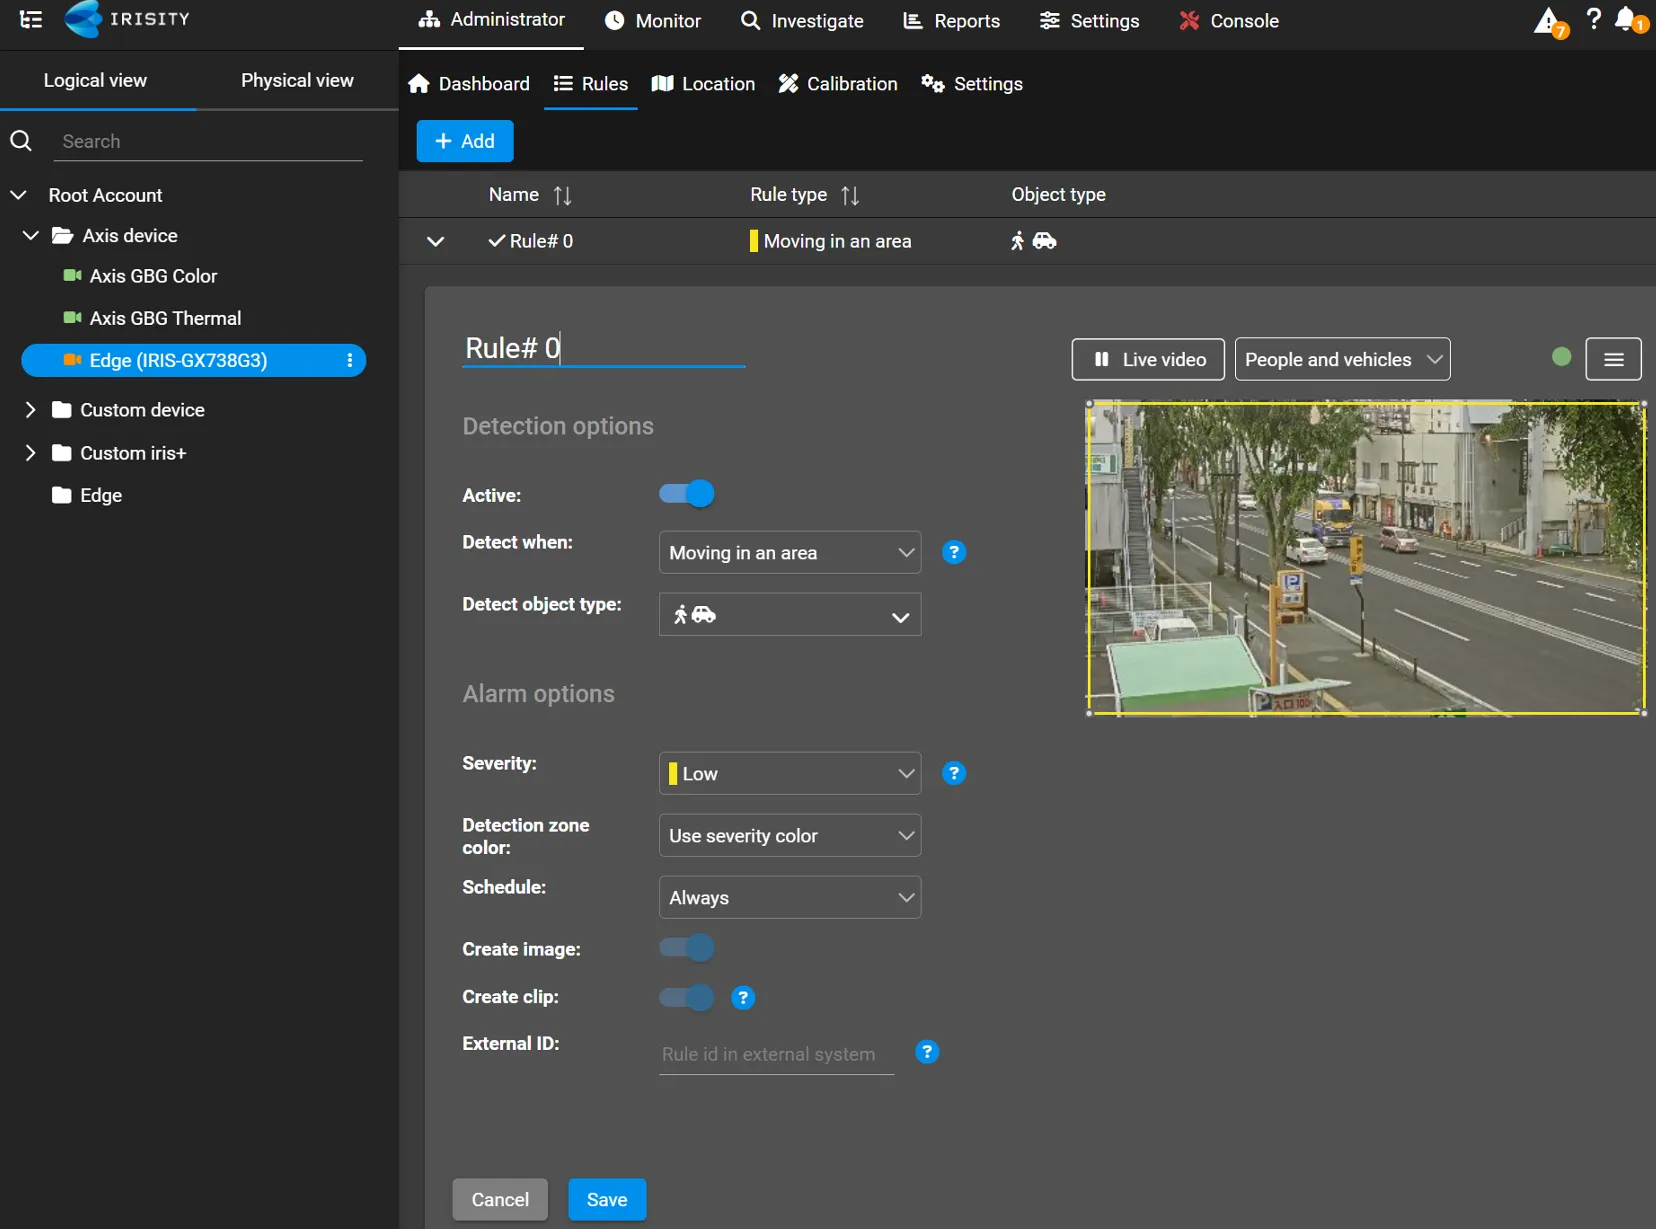
Task: Sort rules by Rule type arrows
Action: pyautogui.click(x=850, y=195)
